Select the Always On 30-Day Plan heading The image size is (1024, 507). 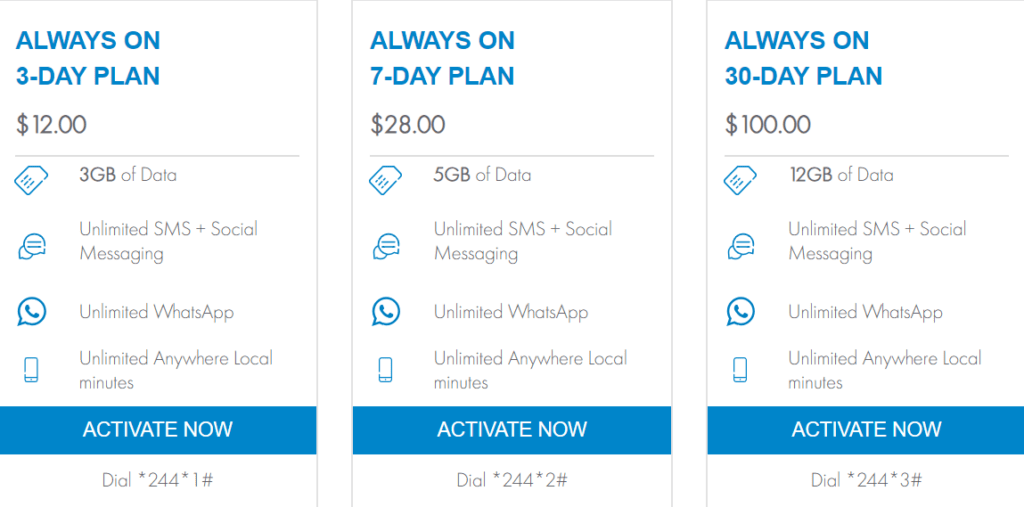803,58
